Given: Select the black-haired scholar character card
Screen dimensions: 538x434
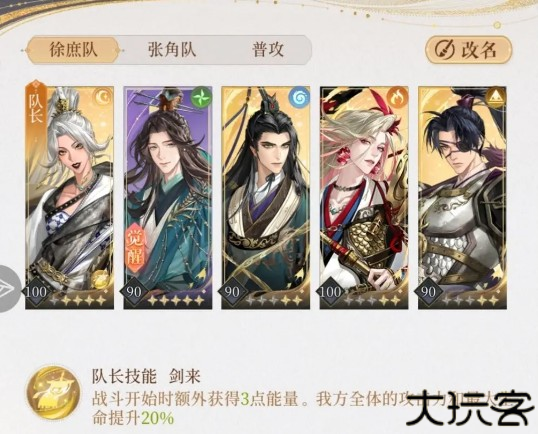Looking at the screenshot, I should coord(266,198).
